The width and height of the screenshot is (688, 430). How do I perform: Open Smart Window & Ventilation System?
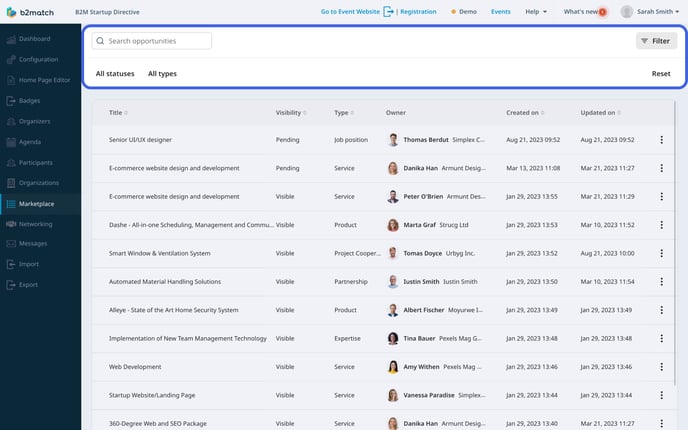click(159, 253)
